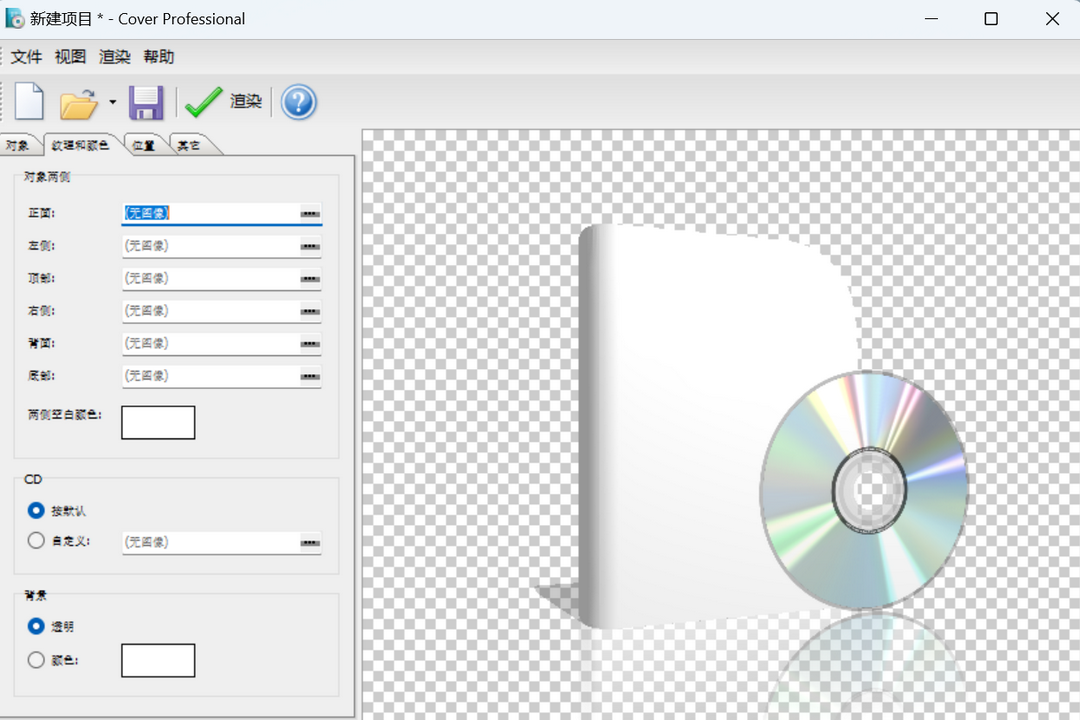Viewport: 1080px width, 720px height.
Task: Save the project using the floppy disk icon
Action: 146,100
